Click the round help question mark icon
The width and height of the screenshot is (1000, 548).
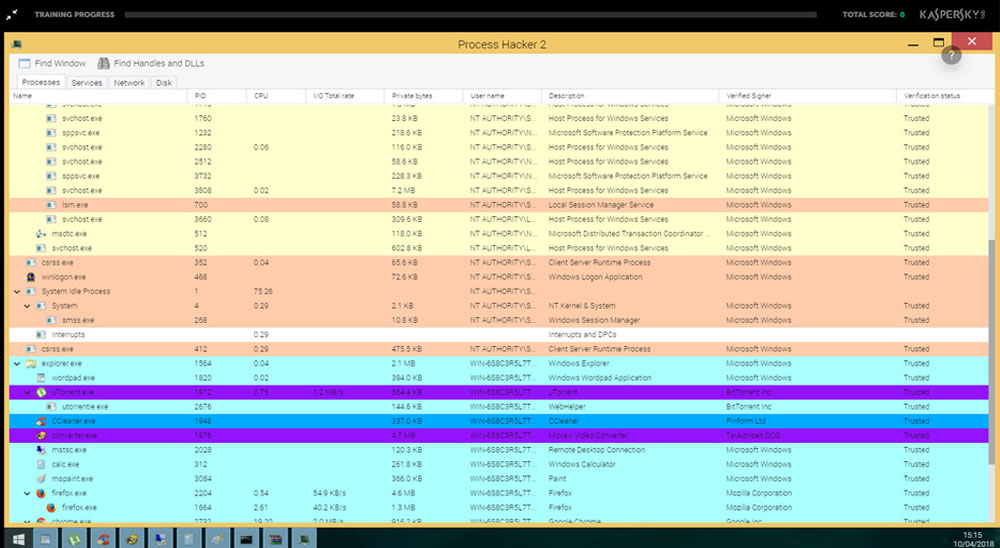click(x=950, y=56)
